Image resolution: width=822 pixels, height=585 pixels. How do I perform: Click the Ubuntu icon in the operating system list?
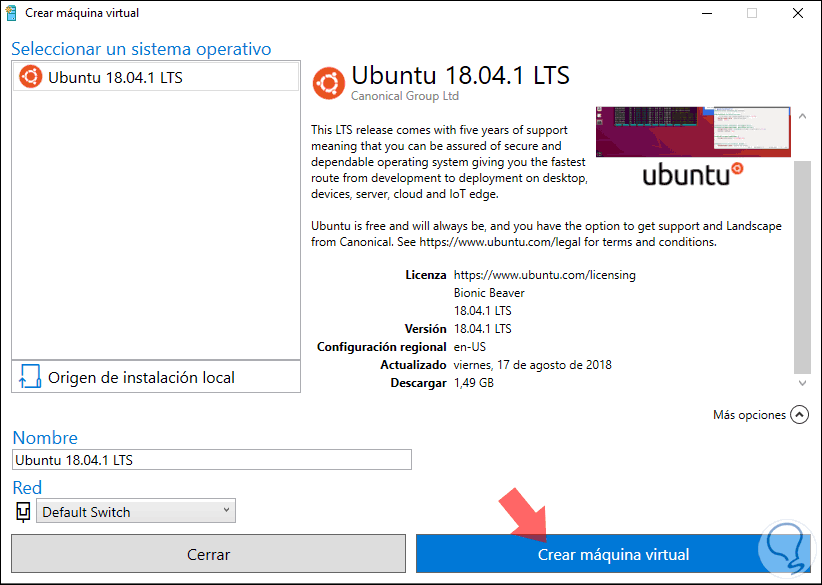coord(31,77)
